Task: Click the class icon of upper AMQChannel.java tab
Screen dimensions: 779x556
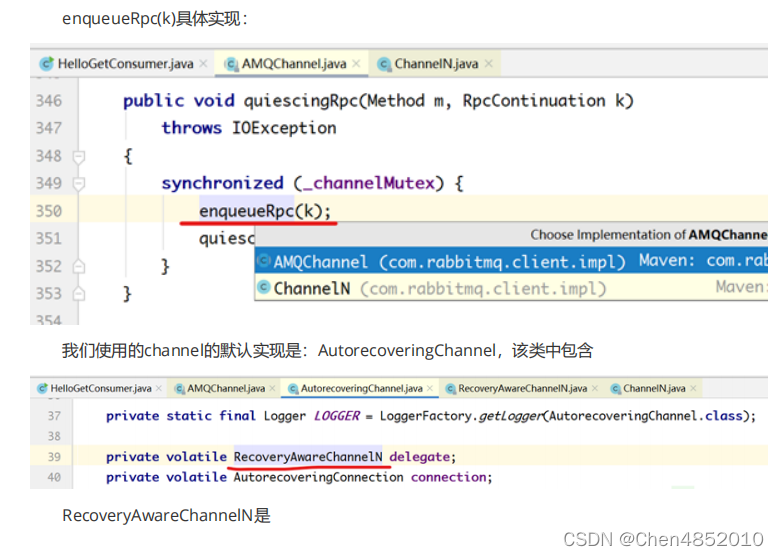Action: (x=231, y=64)
